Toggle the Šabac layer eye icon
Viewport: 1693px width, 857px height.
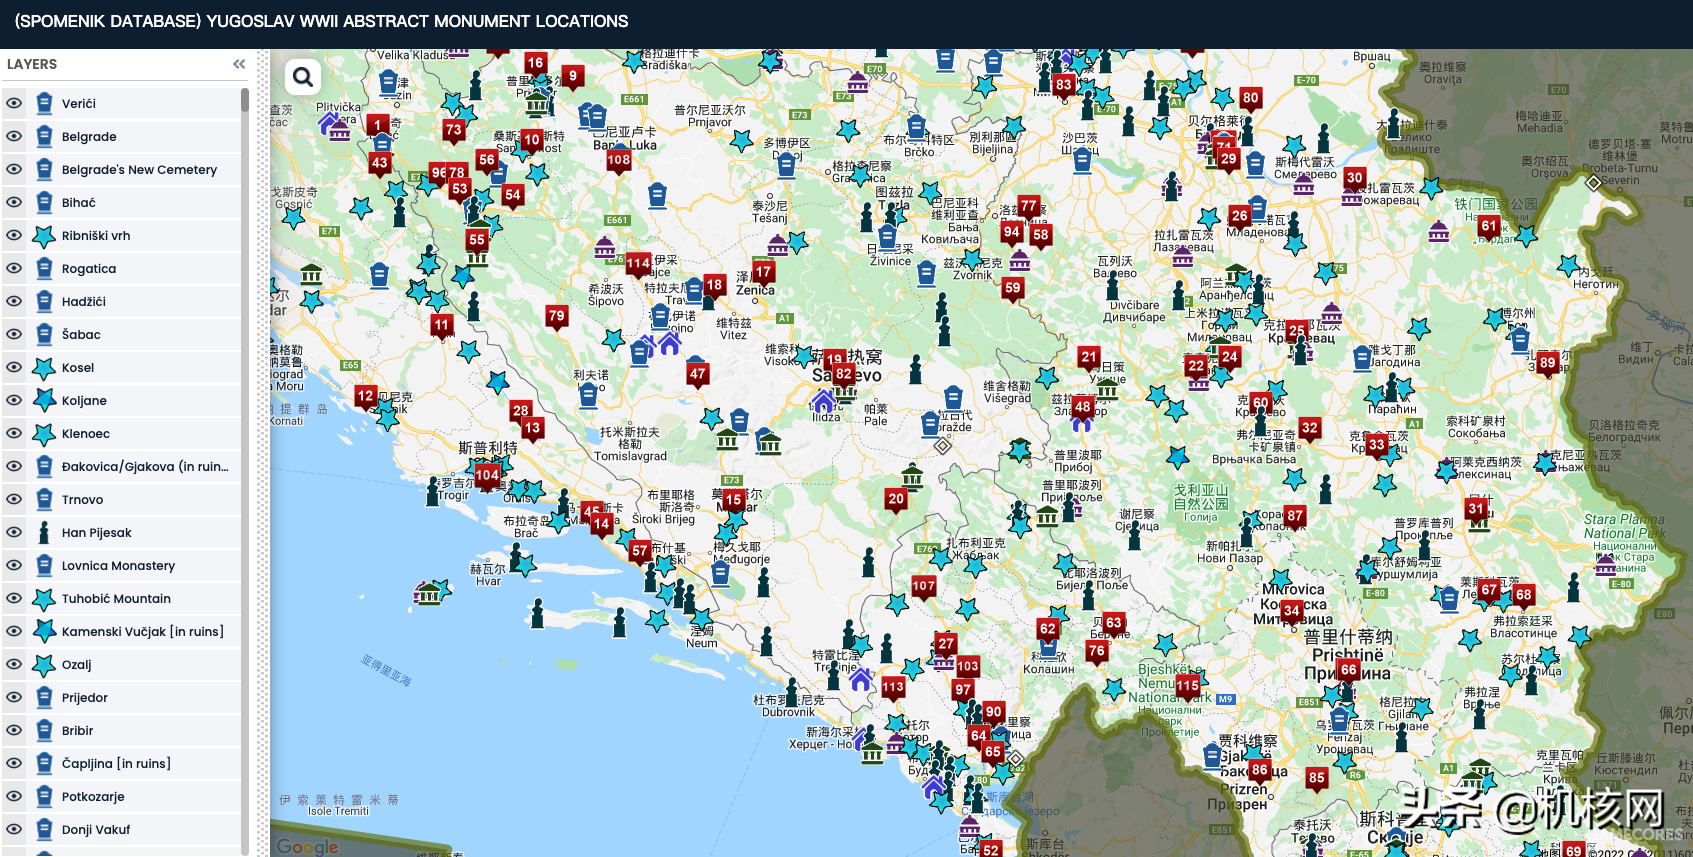14,334
